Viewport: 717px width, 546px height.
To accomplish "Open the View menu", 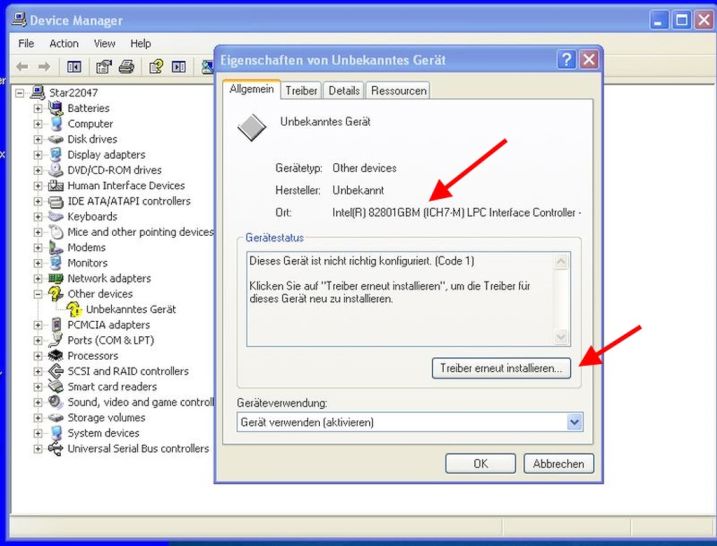I will (104, 43).
